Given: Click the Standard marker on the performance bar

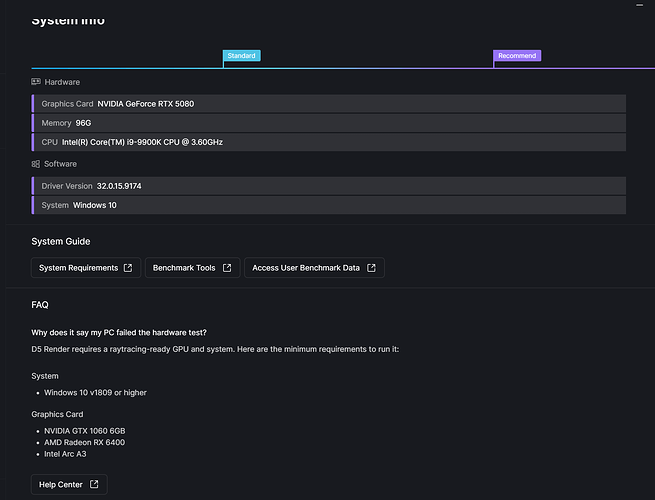Looking at the screenshot, I should click(x=241, y=56).
